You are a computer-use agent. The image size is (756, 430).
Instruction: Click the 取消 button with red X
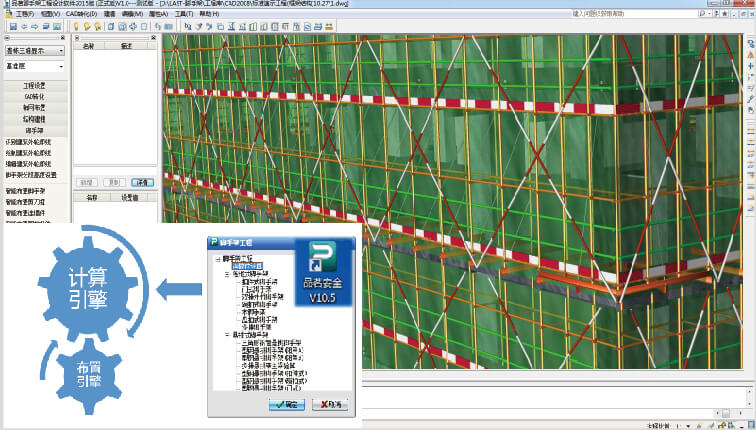[x=330, y=404]
